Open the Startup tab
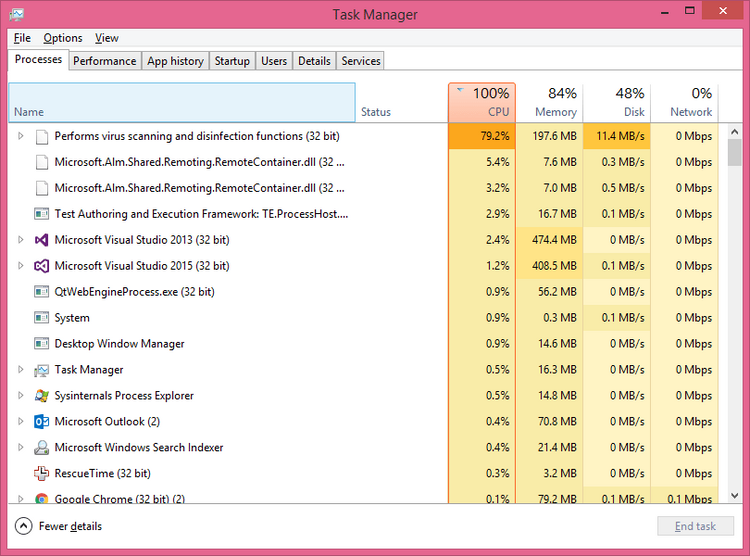 click(232, 61)
